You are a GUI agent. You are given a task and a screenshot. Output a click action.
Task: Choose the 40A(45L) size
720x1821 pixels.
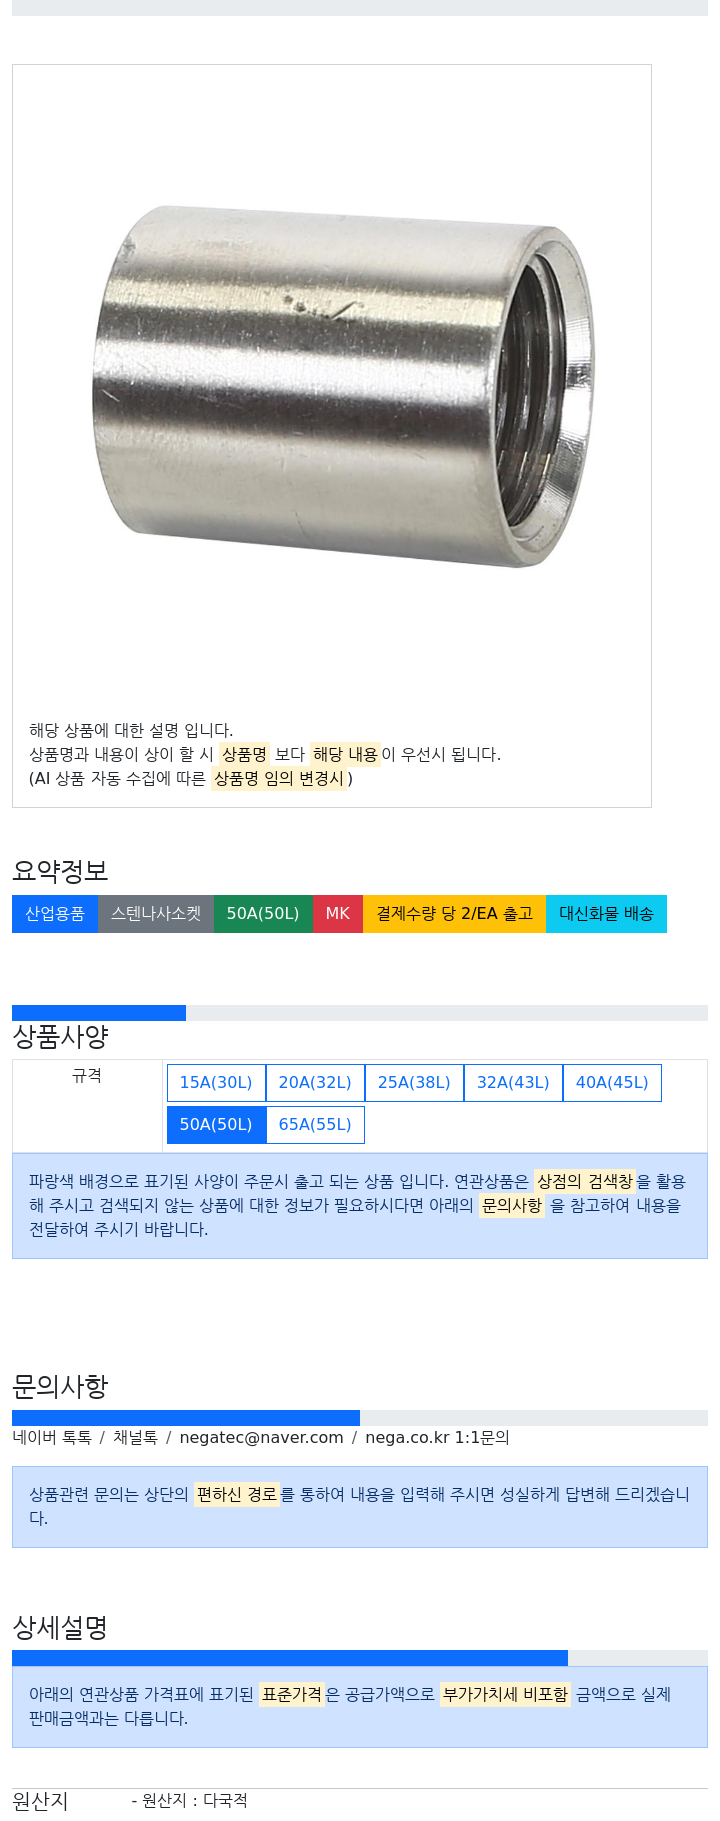pos(612,1083)
